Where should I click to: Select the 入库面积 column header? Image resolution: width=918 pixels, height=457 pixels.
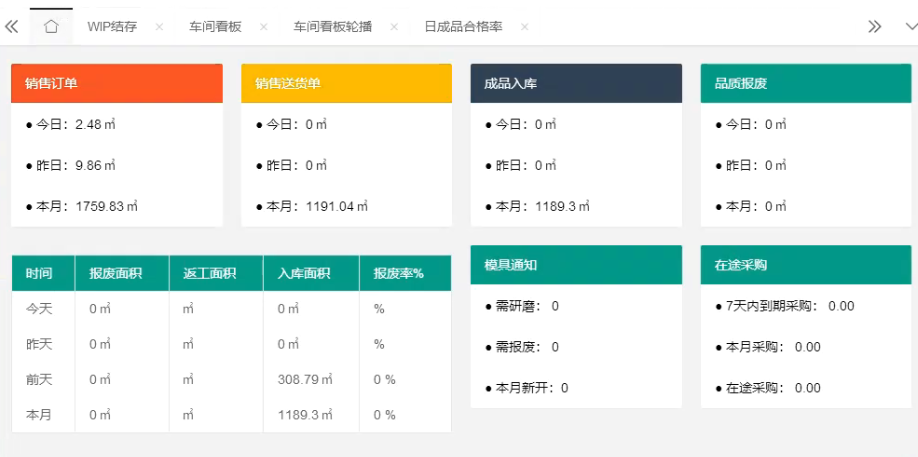point(310,273)
